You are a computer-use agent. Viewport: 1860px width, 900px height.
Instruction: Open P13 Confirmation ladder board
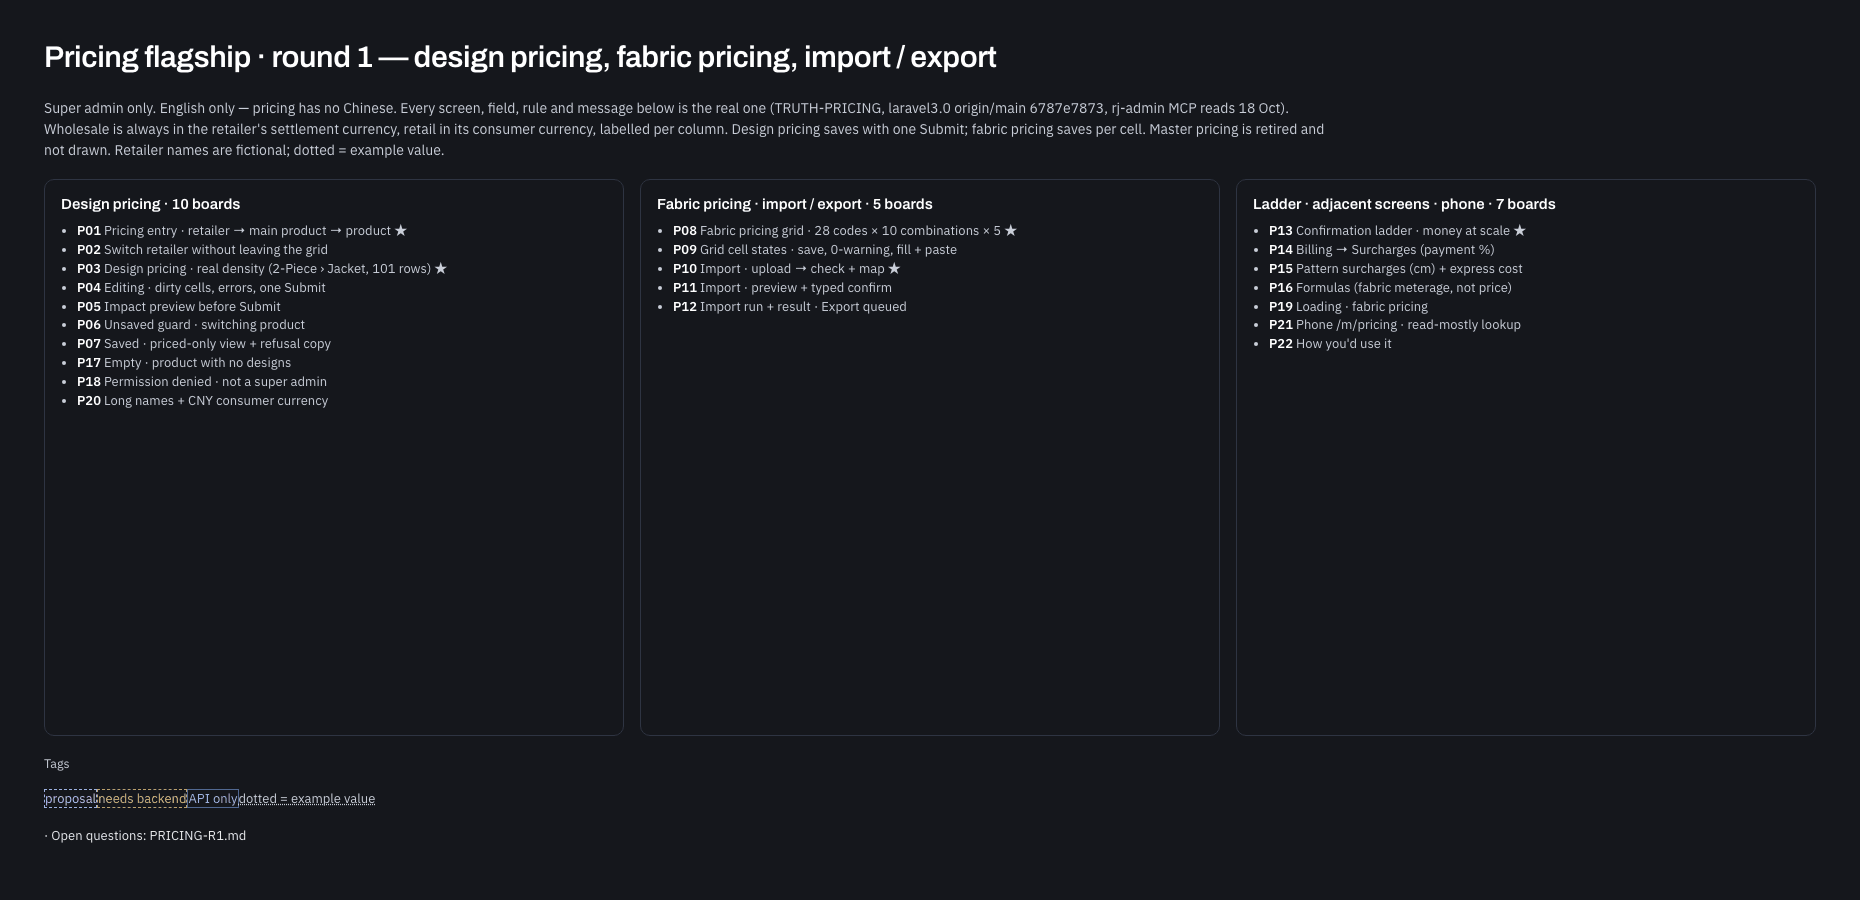point(1398,231)
